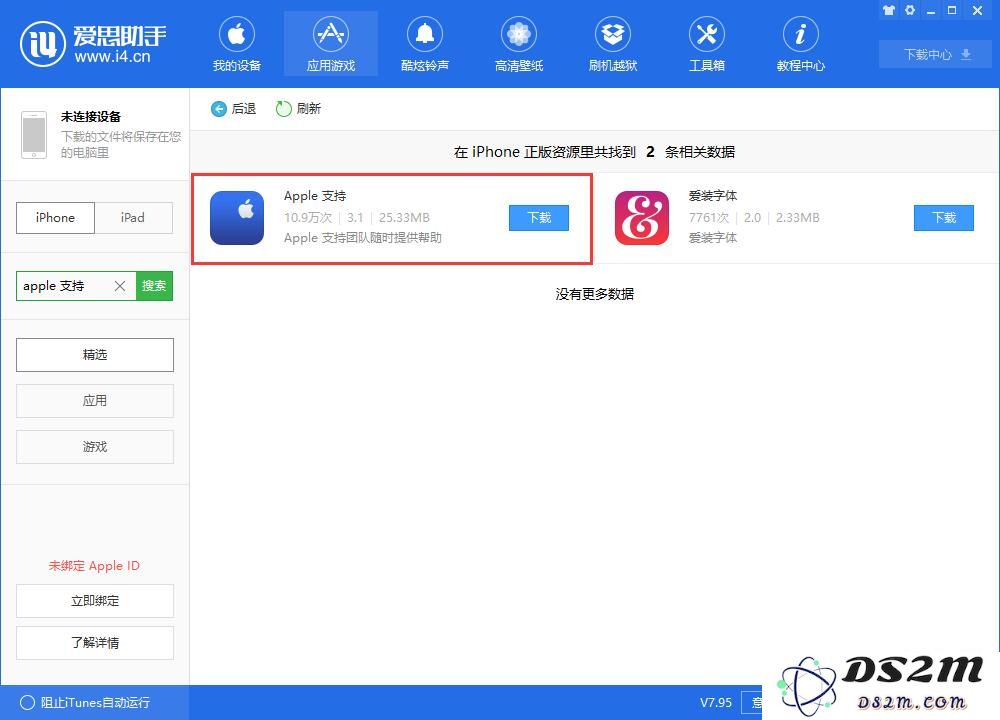Open 爱装字体 app icon
This screenshot has width=1000, height=720.
pos(642,218)
